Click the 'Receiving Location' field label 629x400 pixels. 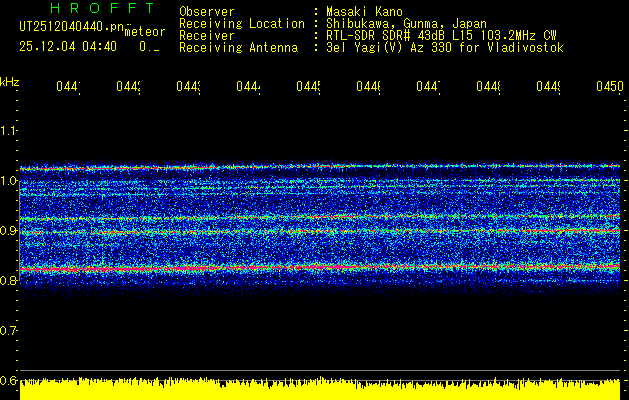click(241, 23)
